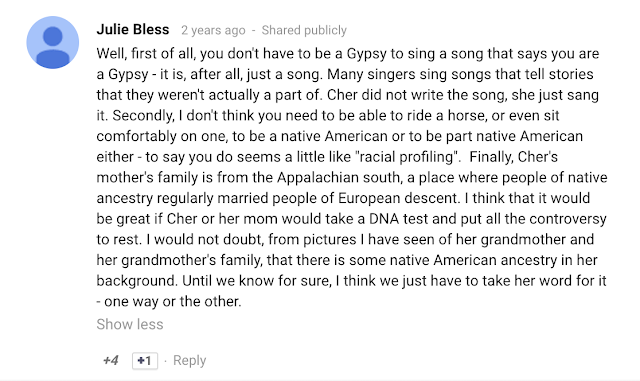Click the "Shared publicly" visibility label
Viewport: 640px width, 381px height.
[x=304, y=30]
